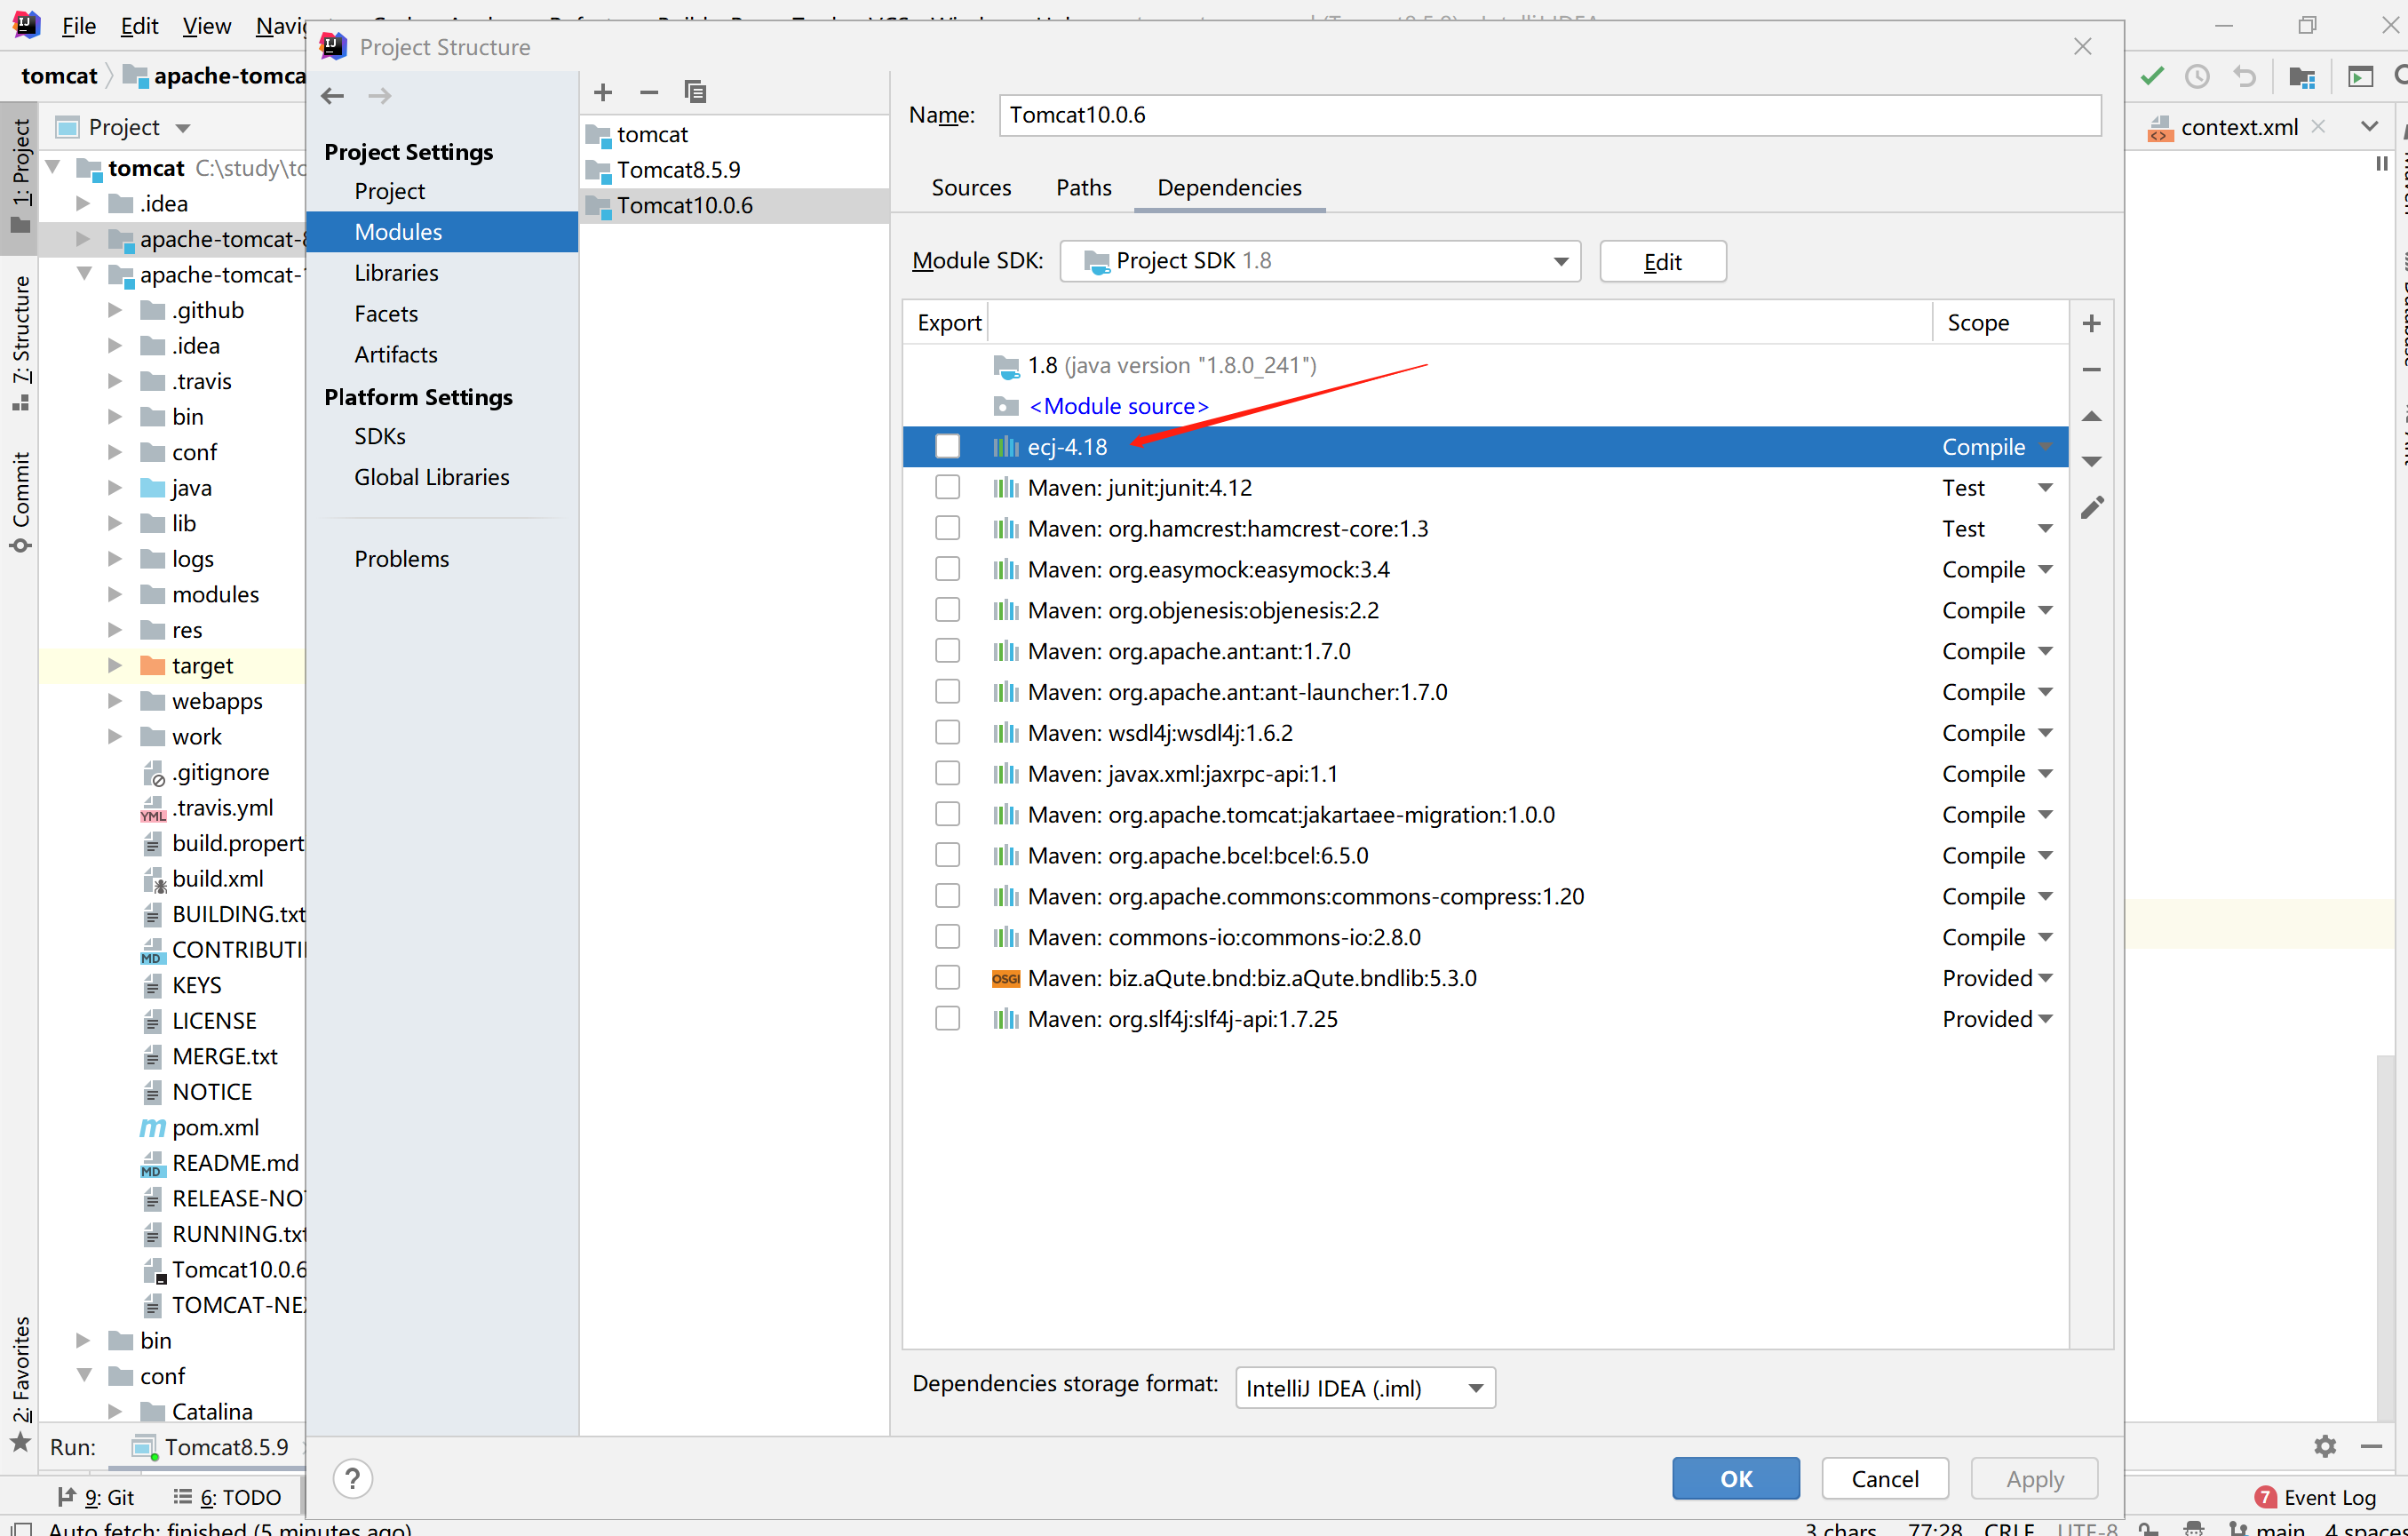Click the rollback undo icon in toolbar
This screenshot has height=1536, width=2408.
coord(2245,76)
